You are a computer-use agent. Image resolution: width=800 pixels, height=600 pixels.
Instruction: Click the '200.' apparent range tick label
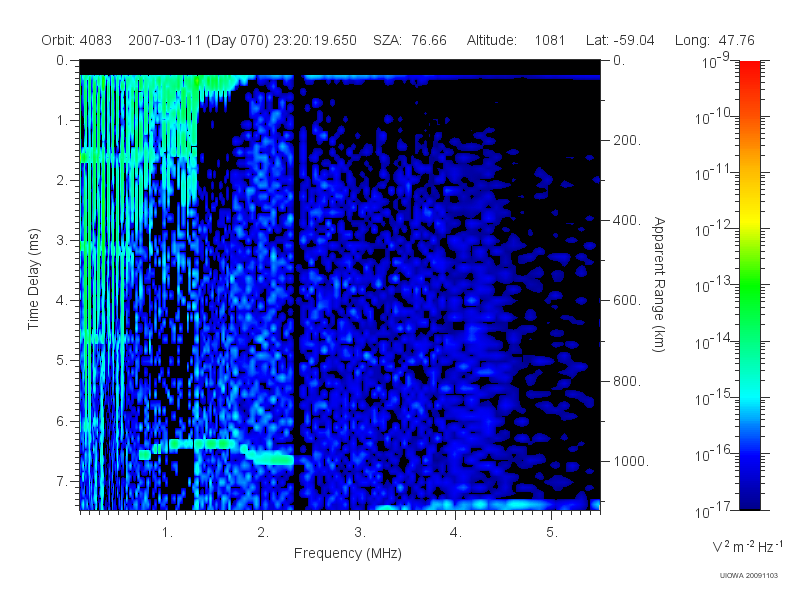[627, 140]
